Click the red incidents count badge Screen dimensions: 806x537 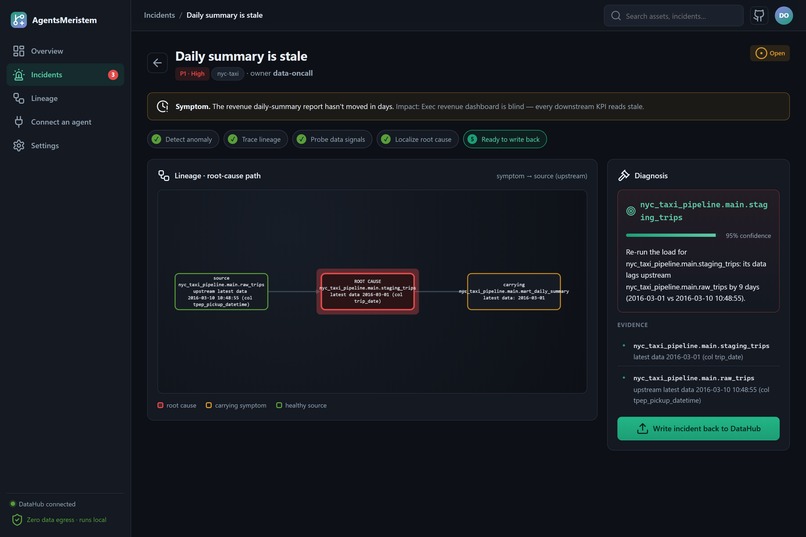pos(113,75)
